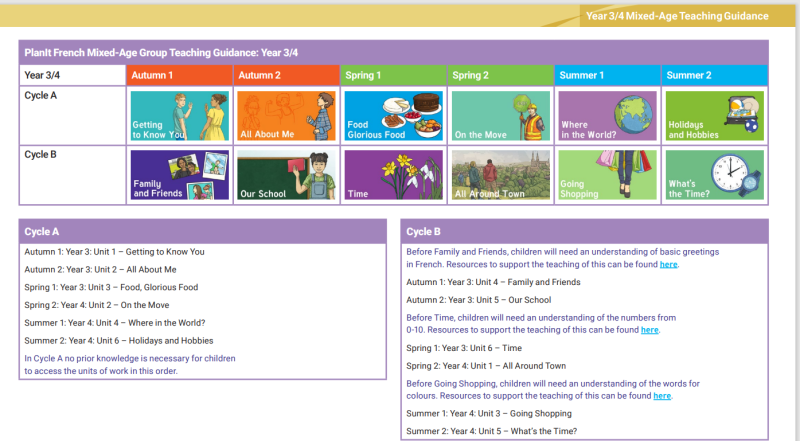Click the 'Before Time, children will need' note
This screenshot has width=800, height=441.
point(541,324)
